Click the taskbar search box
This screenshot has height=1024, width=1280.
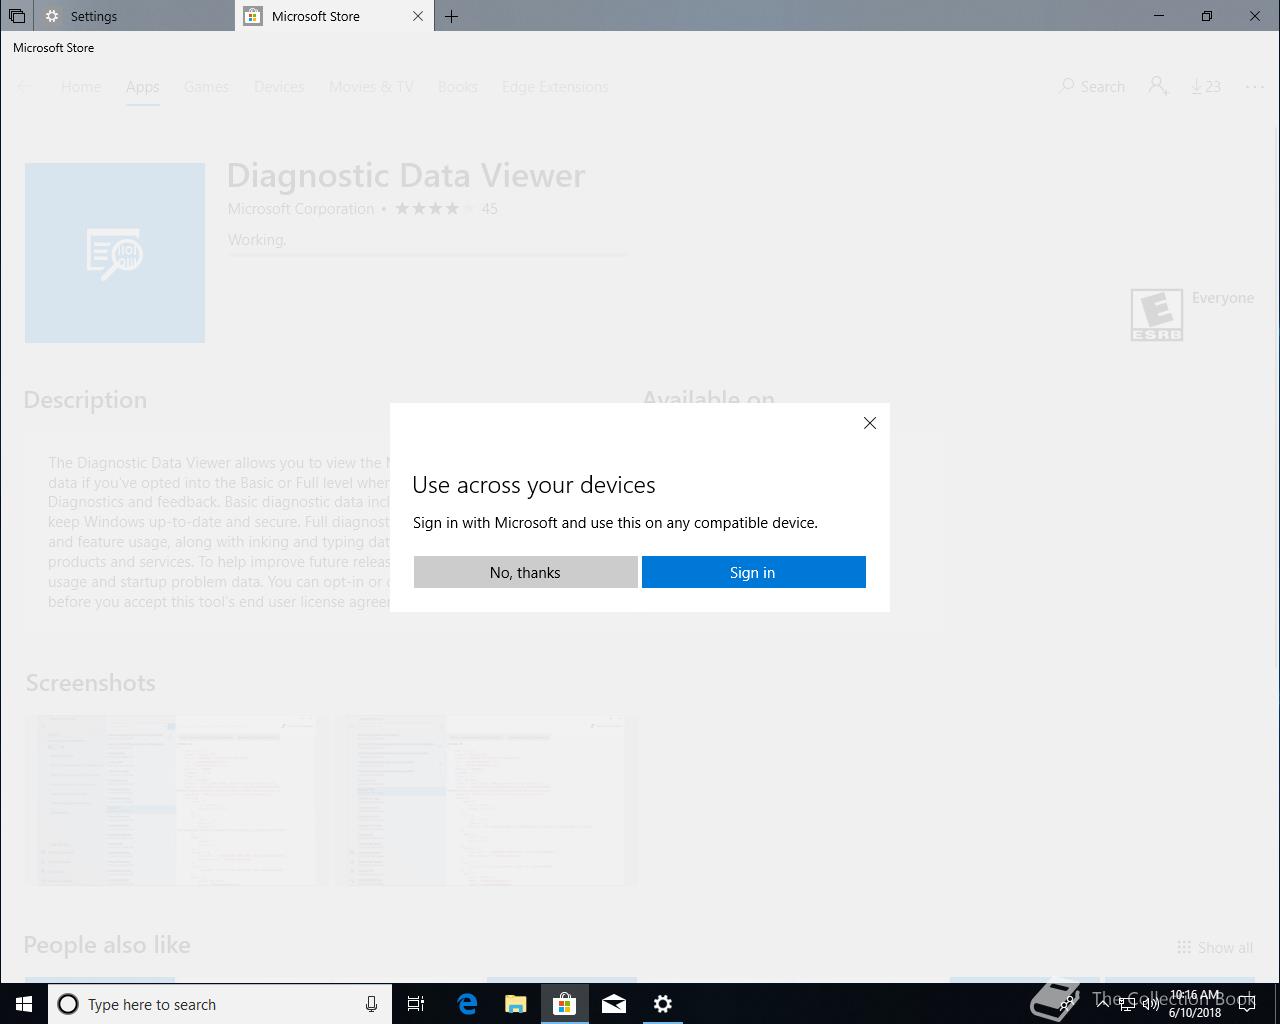click(220, 1004)
